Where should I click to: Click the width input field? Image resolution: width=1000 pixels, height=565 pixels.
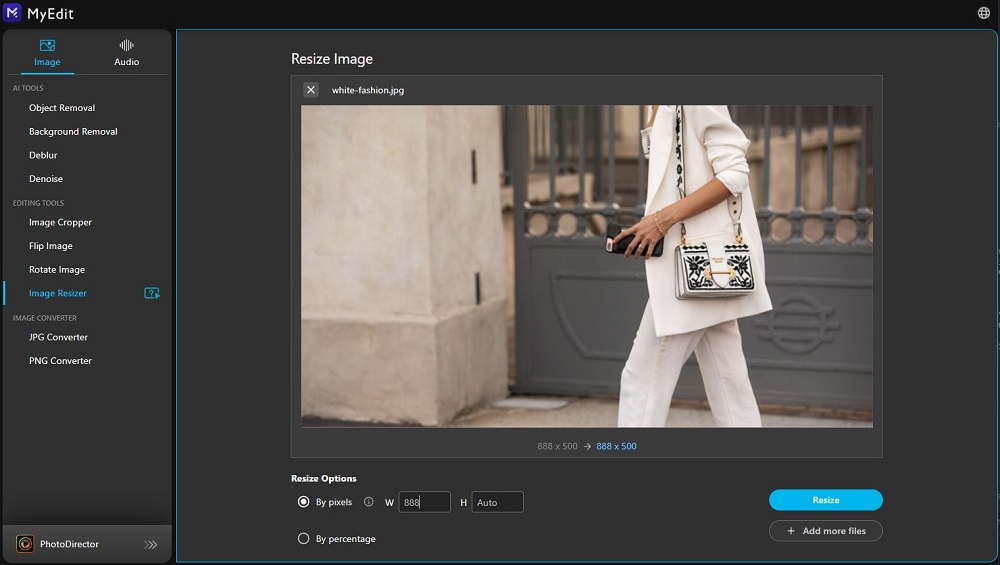424,502
